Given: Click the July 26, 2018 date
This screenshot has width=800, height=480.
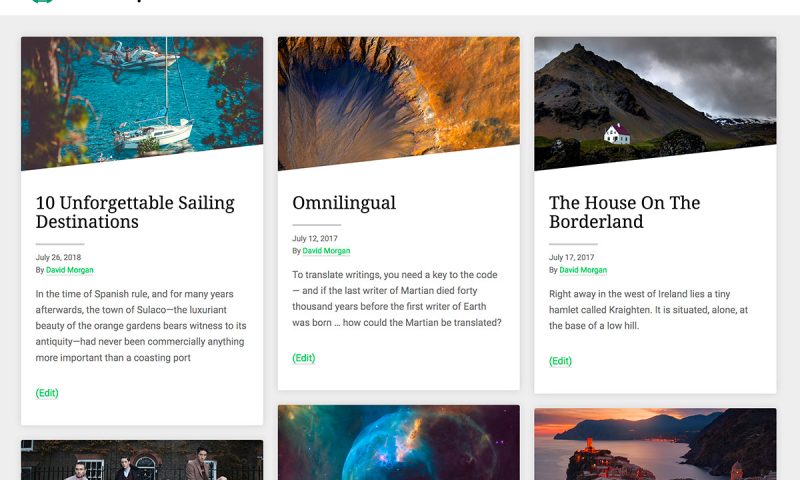Looking at the screenshot, I should [x=58, y=258].
